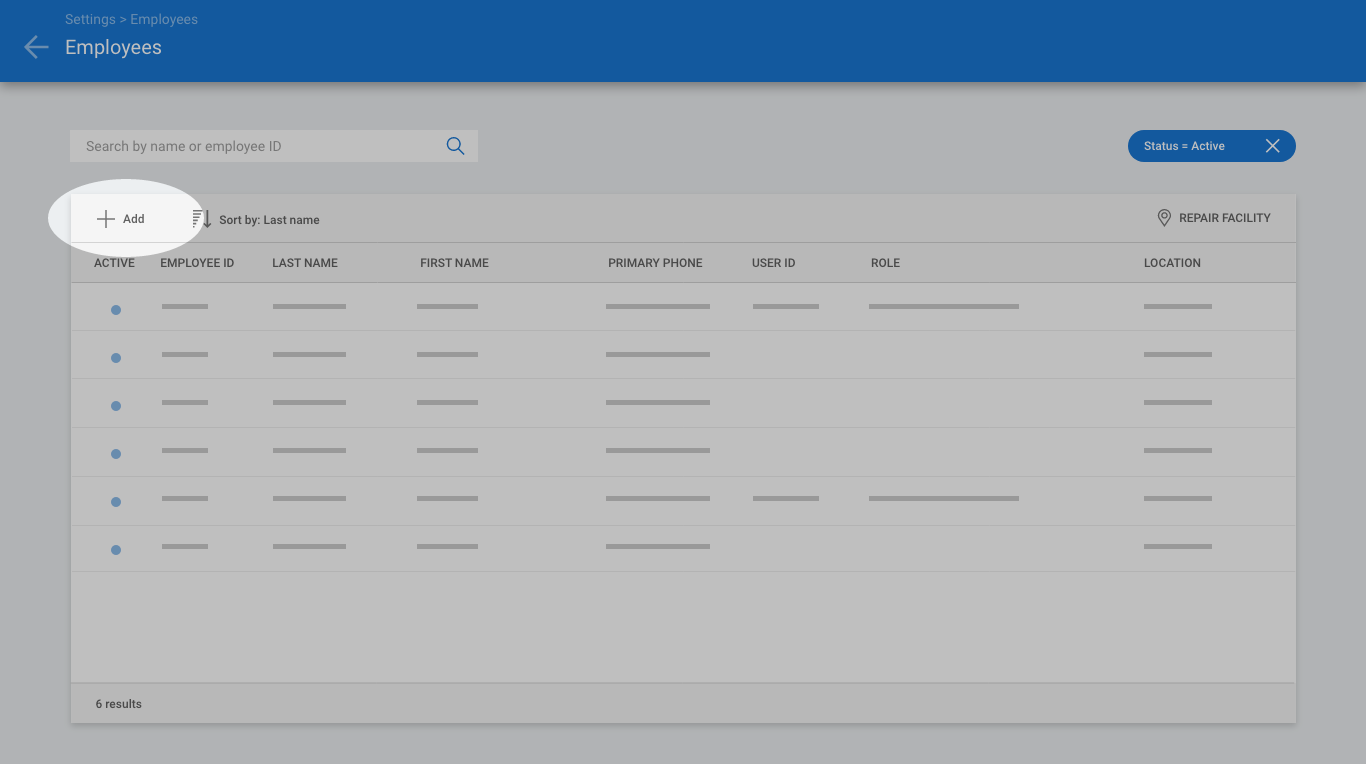Click the ACTIVE column header

click(x=114, y=263)
